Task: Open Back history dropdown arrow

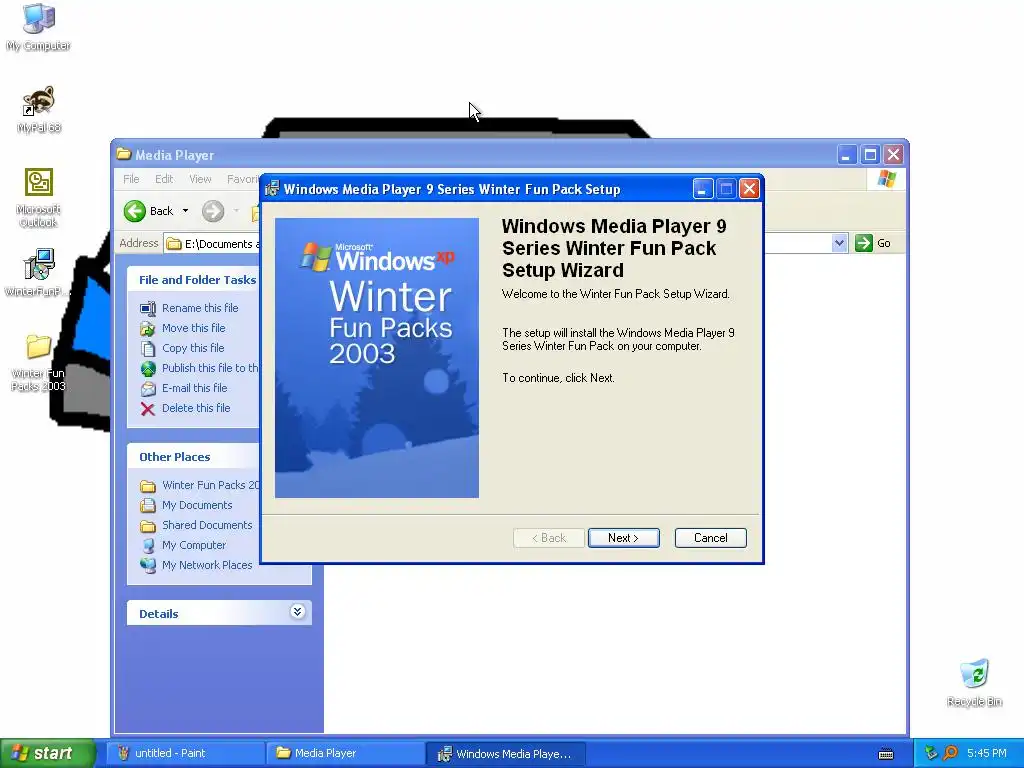Action: coord(185,211)
